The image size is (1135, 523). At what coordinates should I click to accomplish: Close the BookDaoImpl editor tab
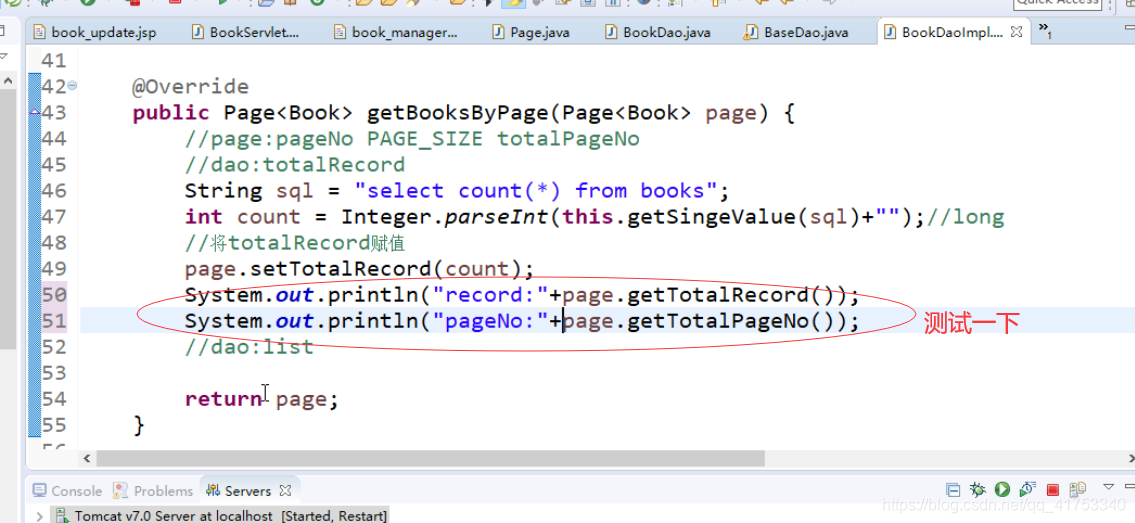coord(1016,33)
